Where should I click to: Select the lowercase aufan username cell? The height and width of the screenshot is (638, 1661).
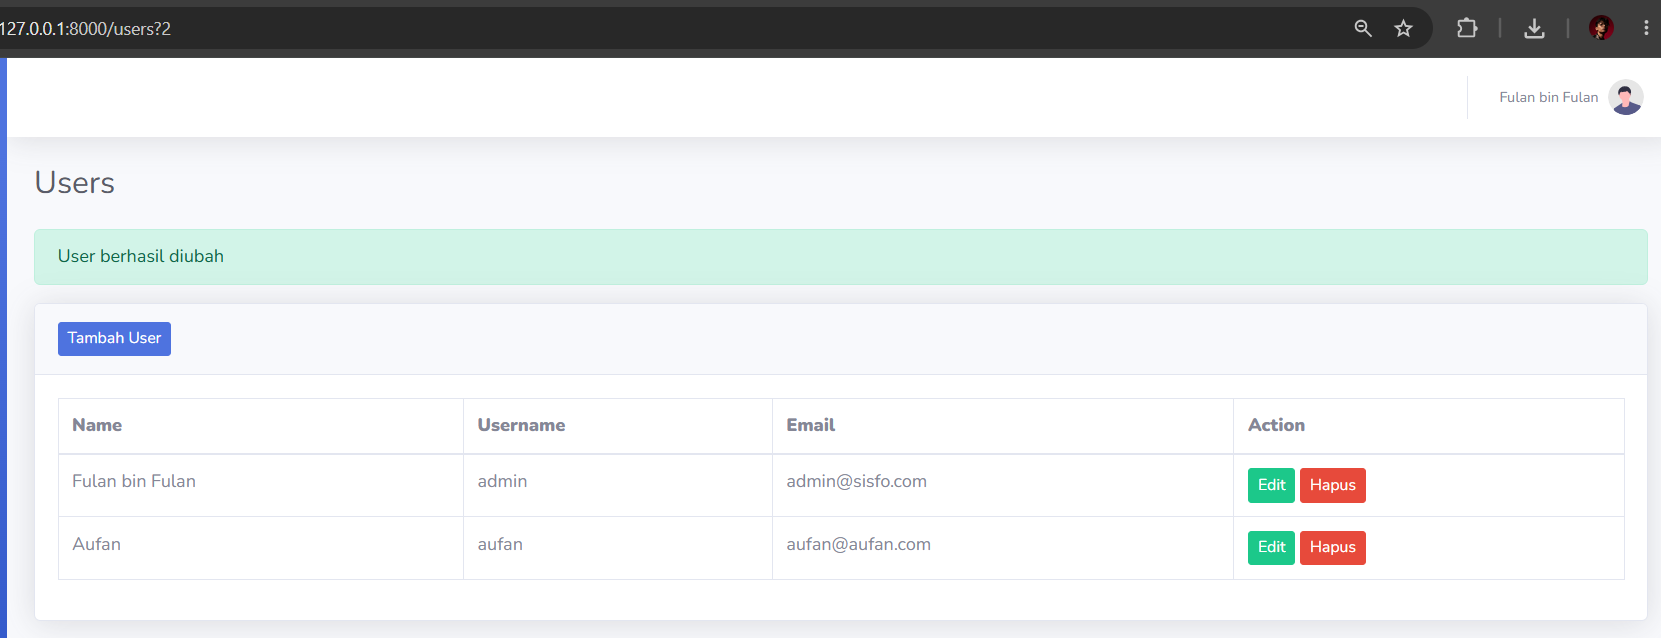pos(618,548)
